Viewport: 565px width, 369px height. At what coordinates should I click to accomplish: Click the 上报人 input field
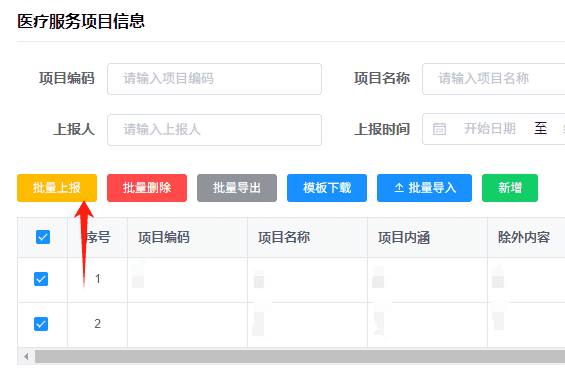[x=214, y=130]
